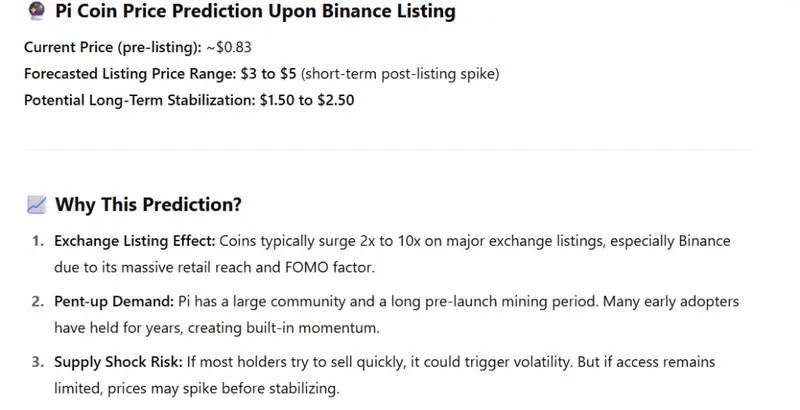Click list number 2 marker

point(38,301)
